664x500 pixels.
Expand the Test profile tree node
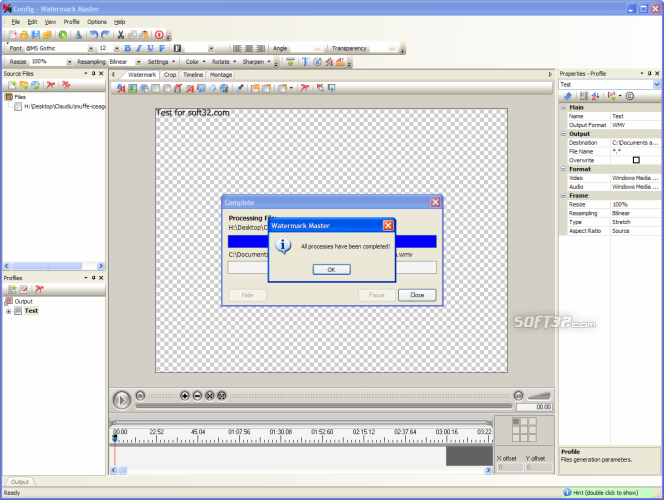(8, 311)
